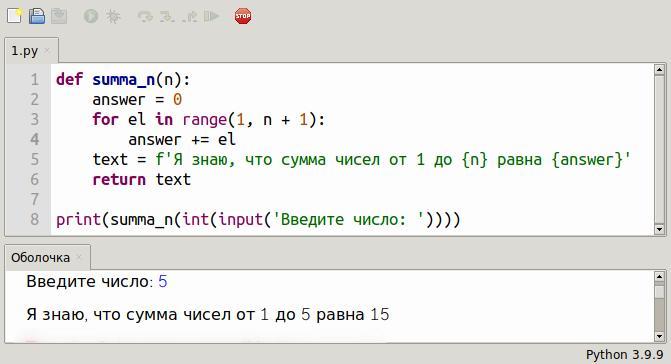The image size is (671, 364).
Task: Stop the program with the red STOP icon
Action: coord(243,16)
